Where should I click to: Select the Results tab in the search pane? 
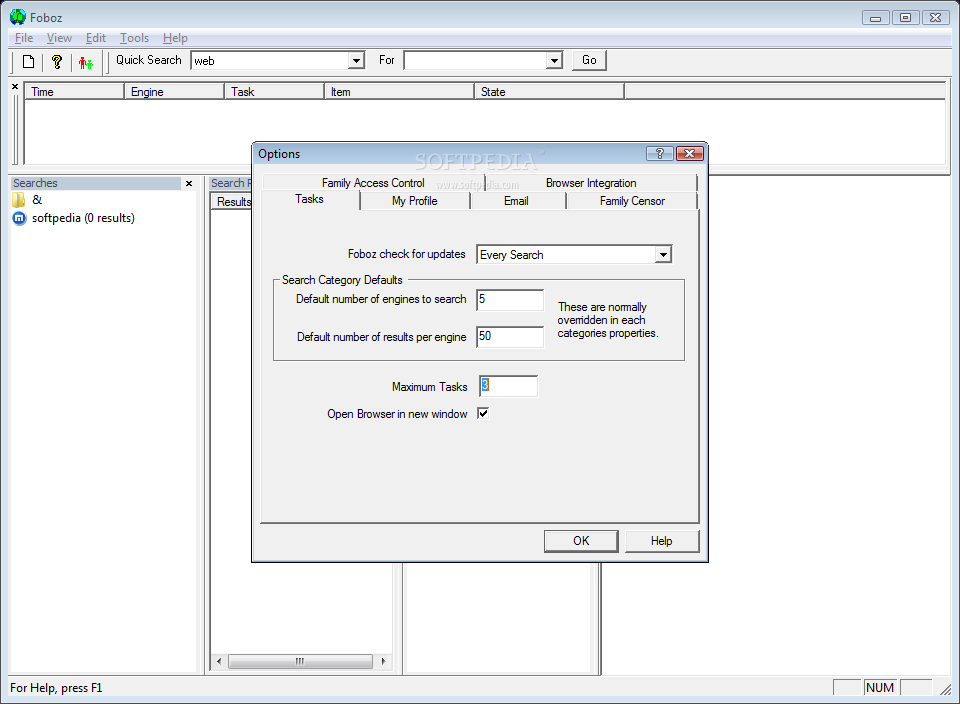(232, 201)
